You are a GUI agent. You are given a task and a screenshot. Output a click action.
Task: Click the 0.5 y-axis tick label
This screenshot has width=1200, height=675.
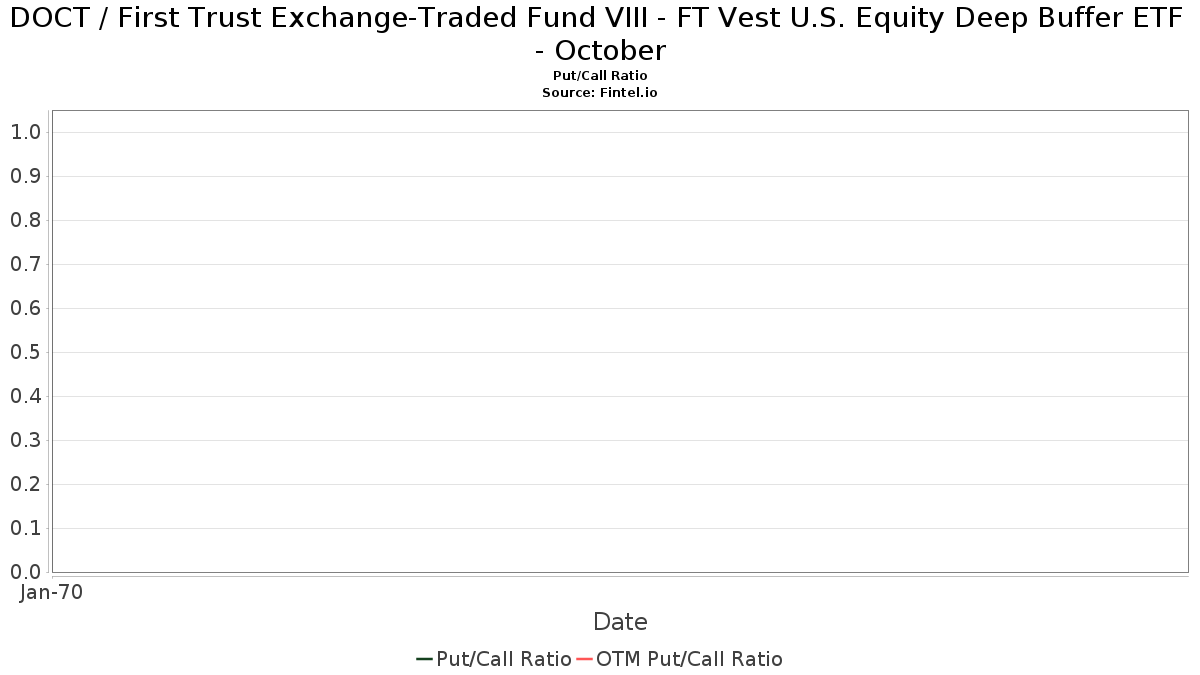pyautogui.click(x=25, y=352)
